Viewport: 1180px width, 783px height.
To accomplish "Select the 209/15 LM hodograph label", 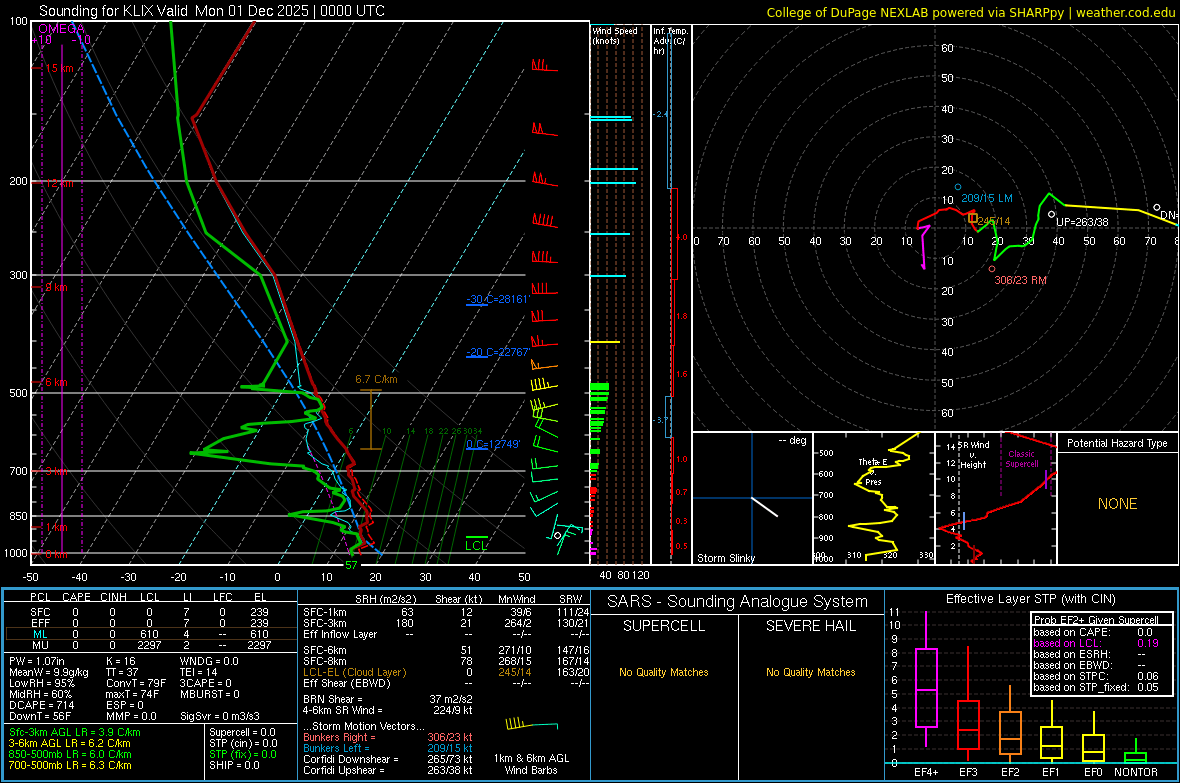I will click(x=987, y=198).
